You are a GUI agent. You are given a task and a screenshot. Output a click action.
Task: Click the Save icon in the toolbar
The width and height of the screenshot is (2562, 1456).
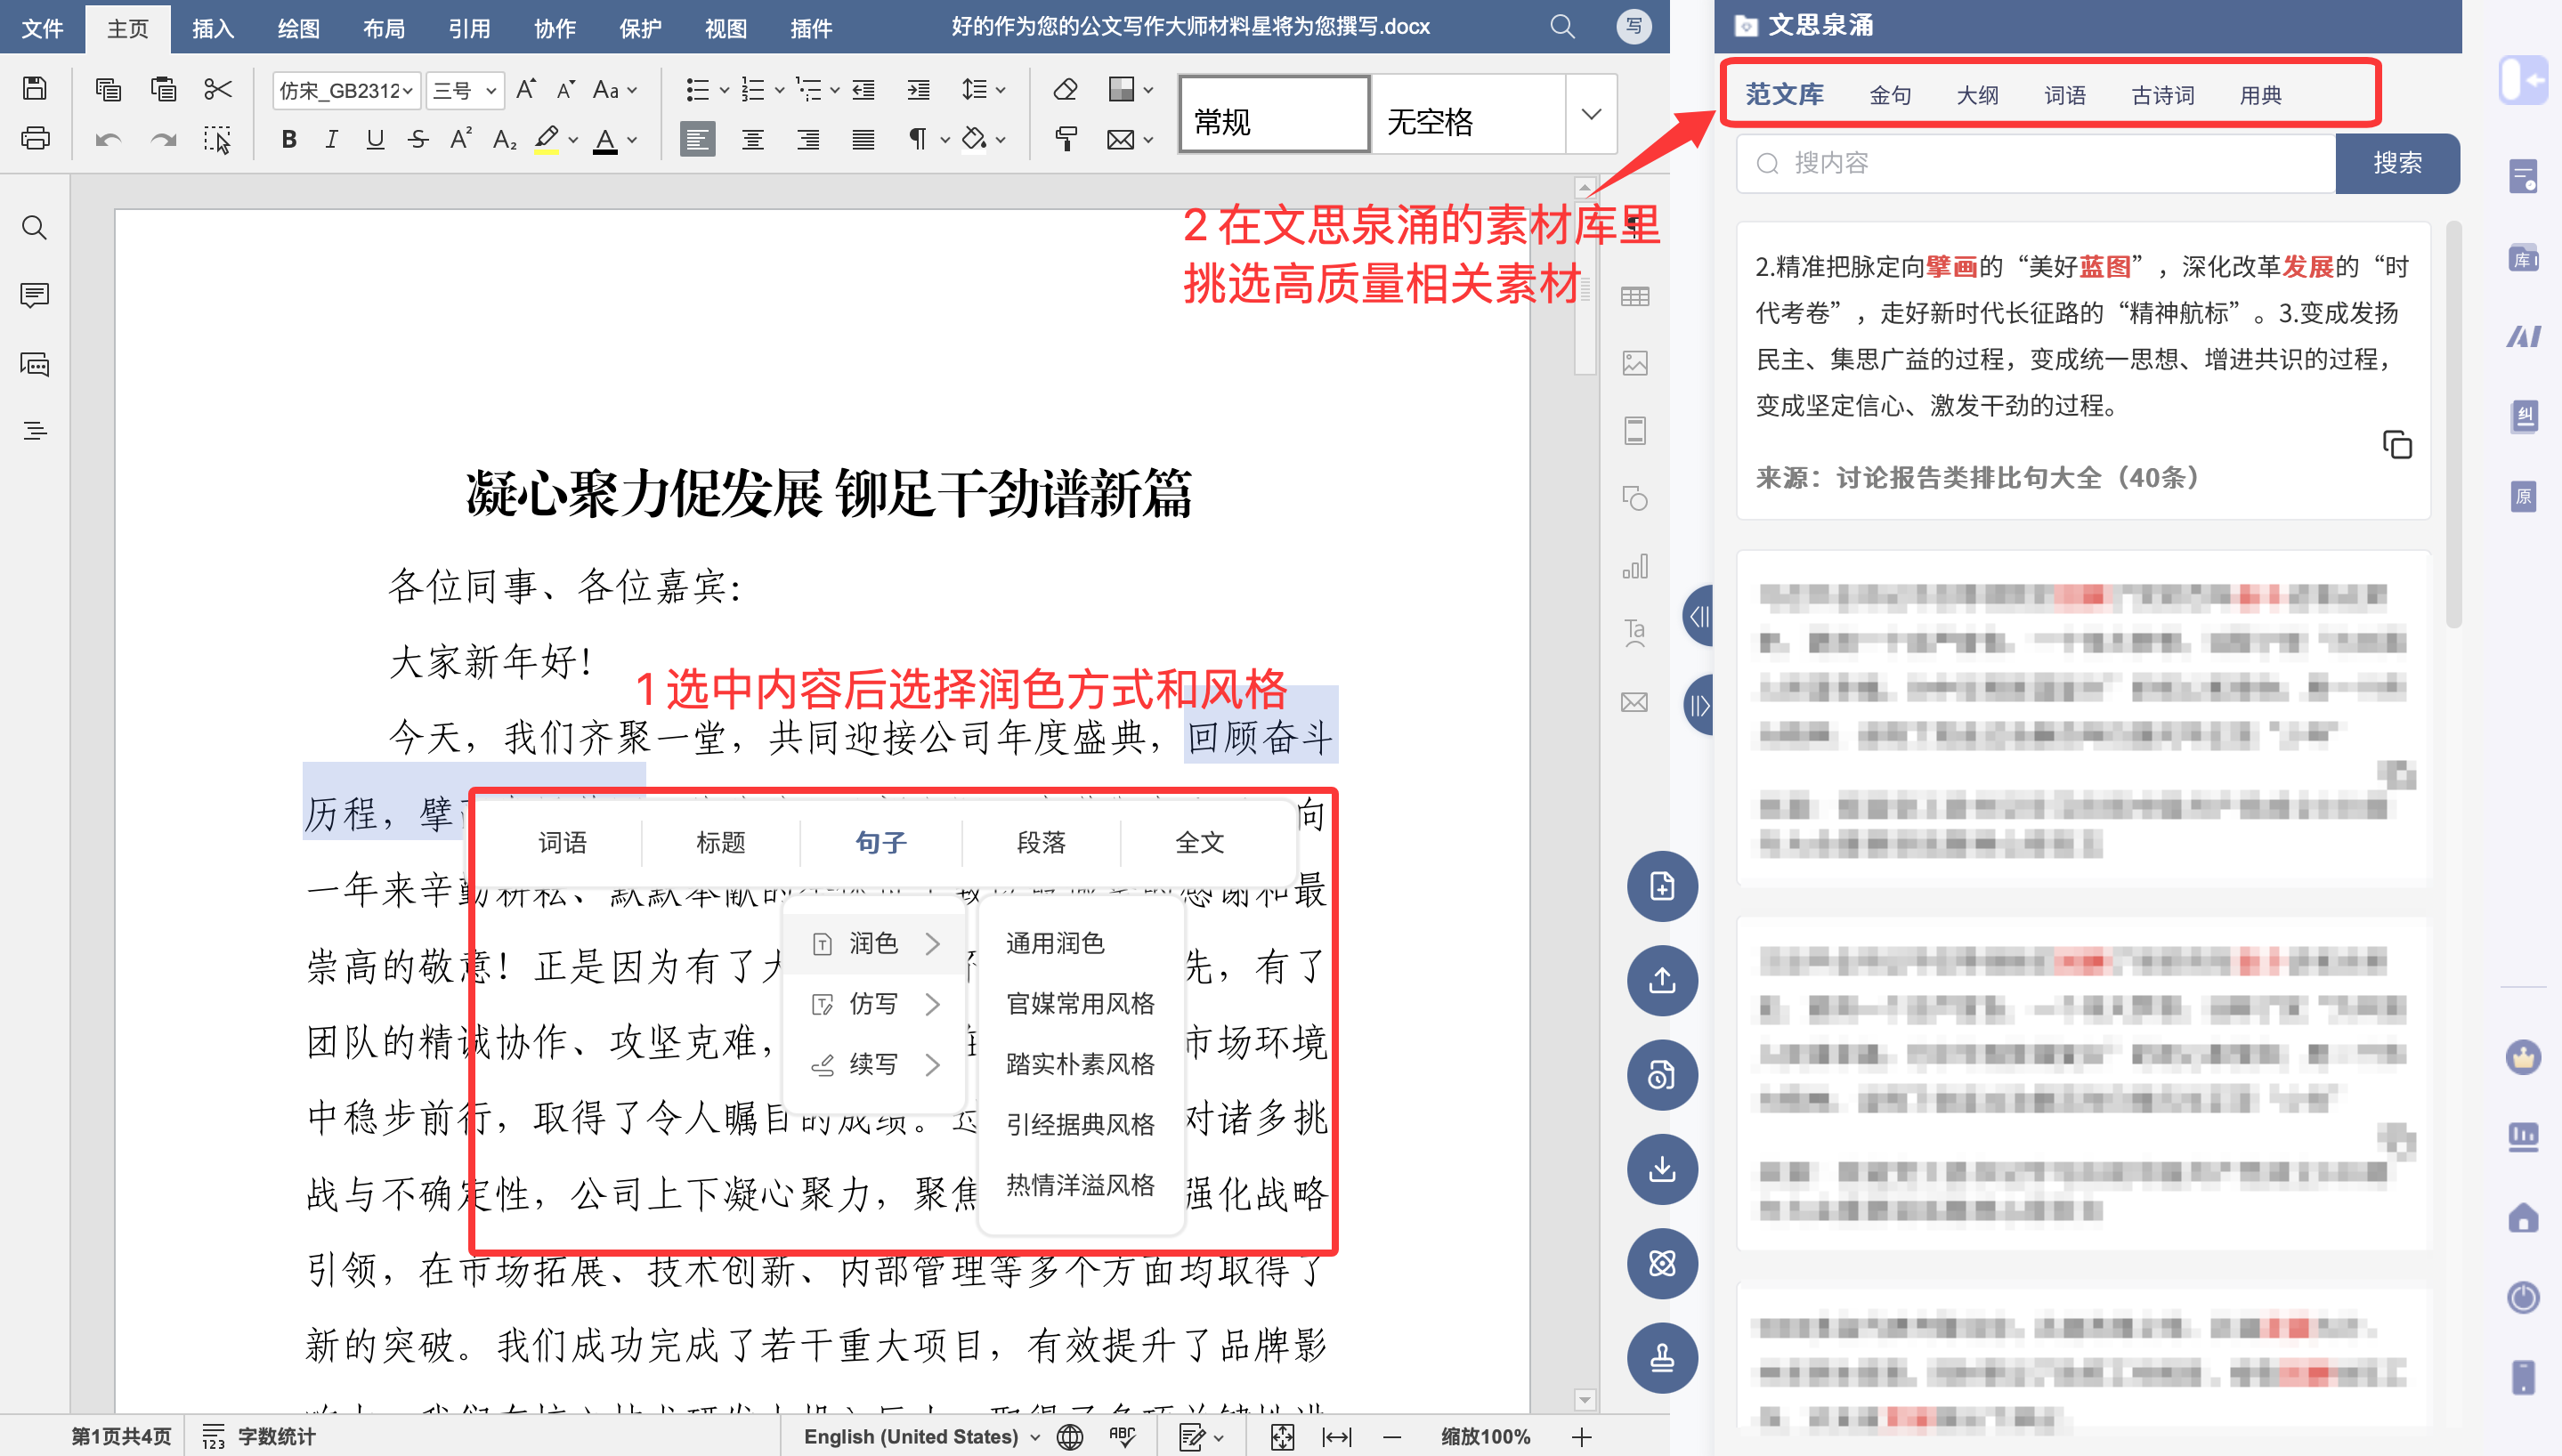pyautogui.click(x=35, y=88)
